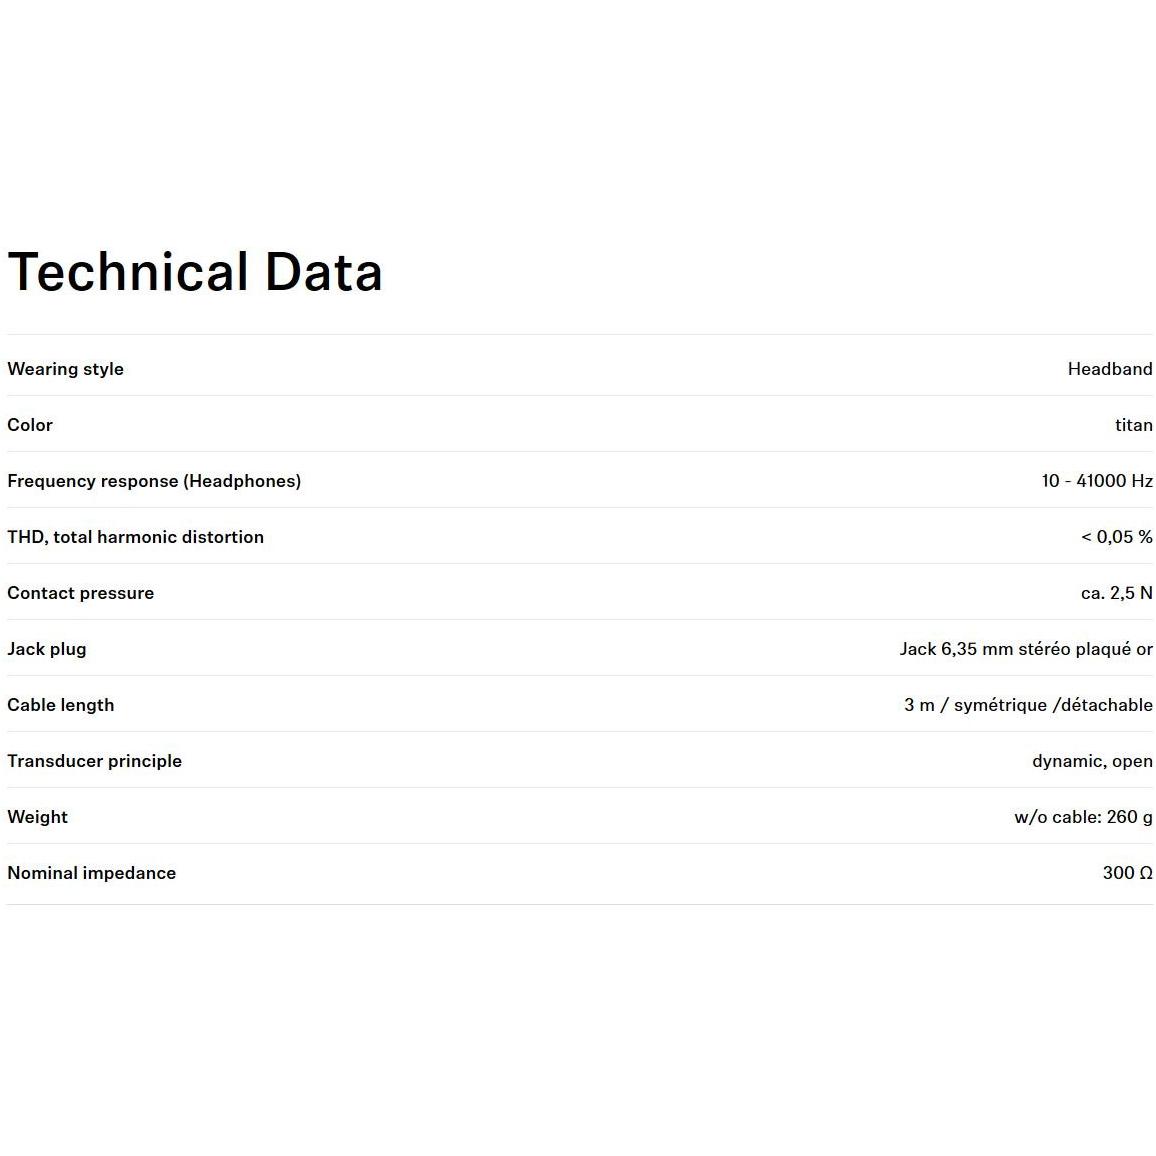
Task: Click the Wearing style label
Action: click(x=65, y=369)
